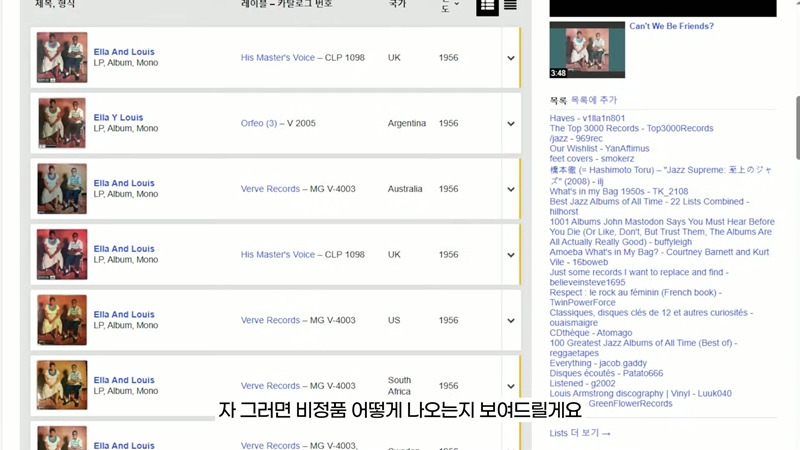Open cover thumbnail of US release
The height and width of the screenshot is (450, 800).
click(62, 320)
